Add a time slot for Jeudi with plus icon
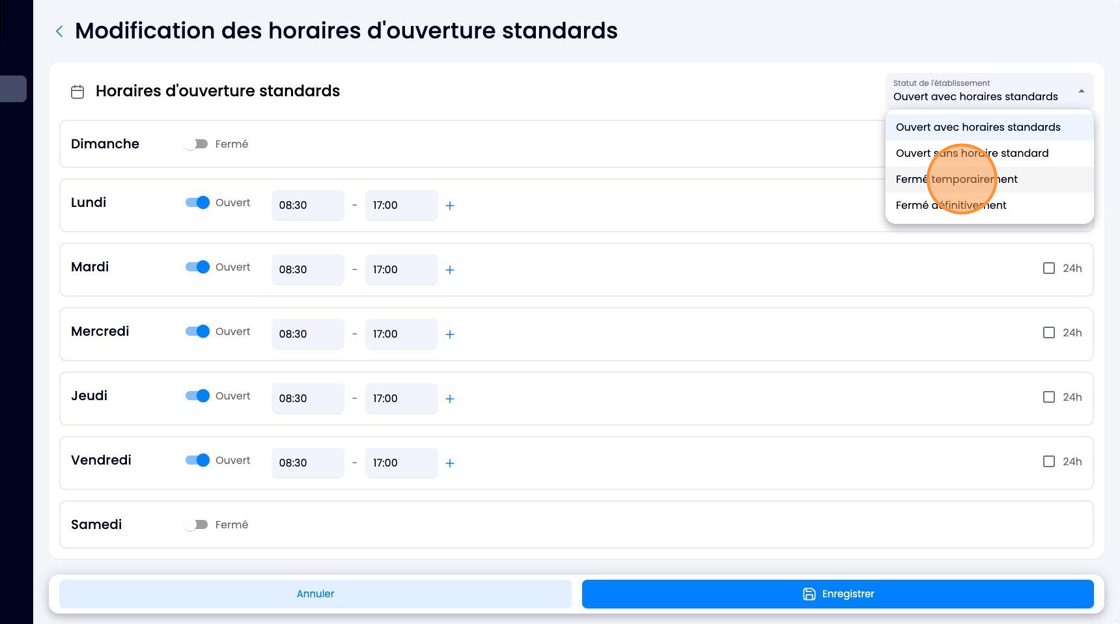This screenshot has height=624, width=1120. pos(450,398)
